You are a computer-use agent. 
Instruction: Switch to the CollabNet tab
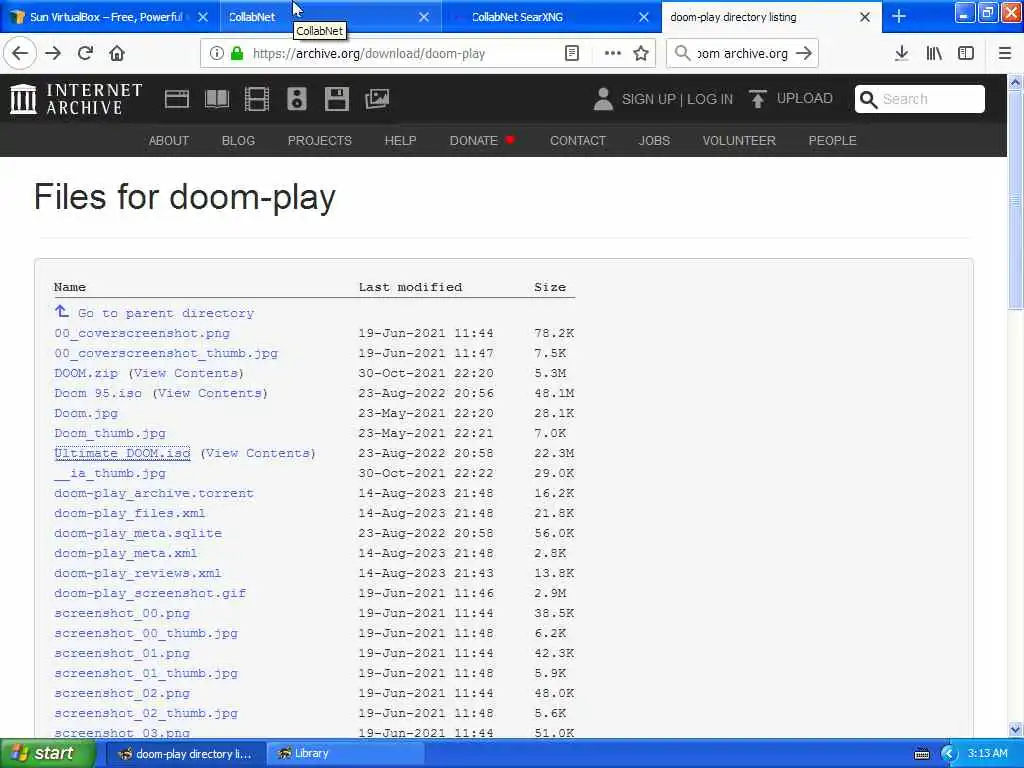[x=330, y=17]
